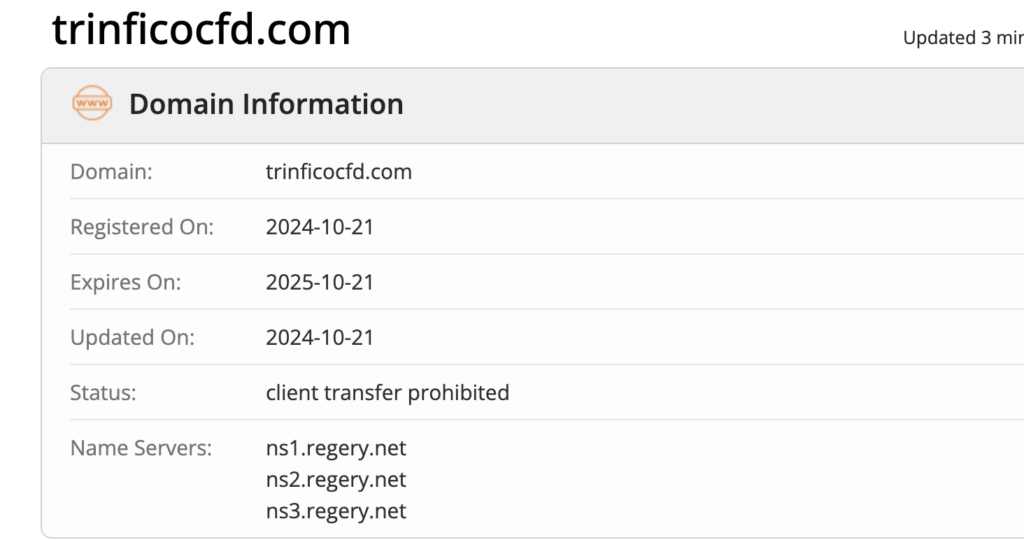Click the Registered On date 2024-10-21
The height and width of the screenshot is (540, 1024).
coord(319,227)
